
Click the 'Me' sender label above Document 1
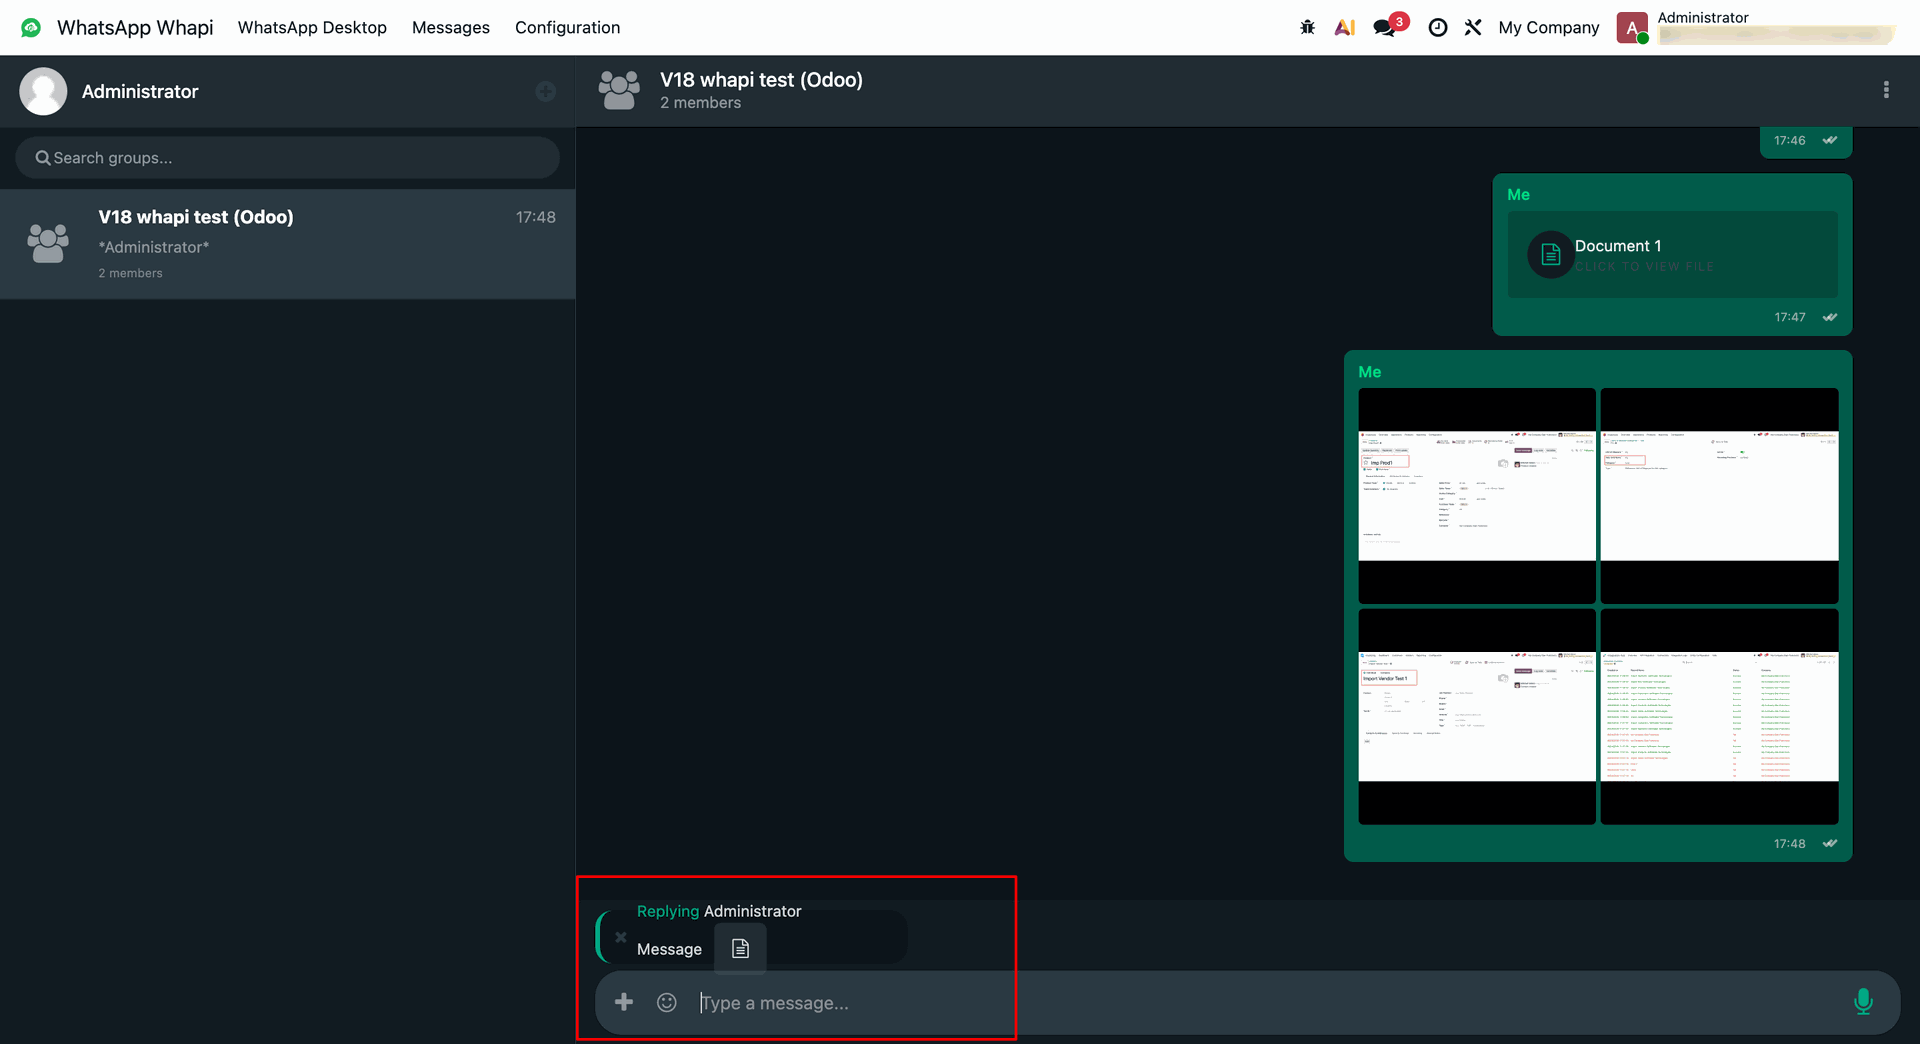pos(1518,195)
